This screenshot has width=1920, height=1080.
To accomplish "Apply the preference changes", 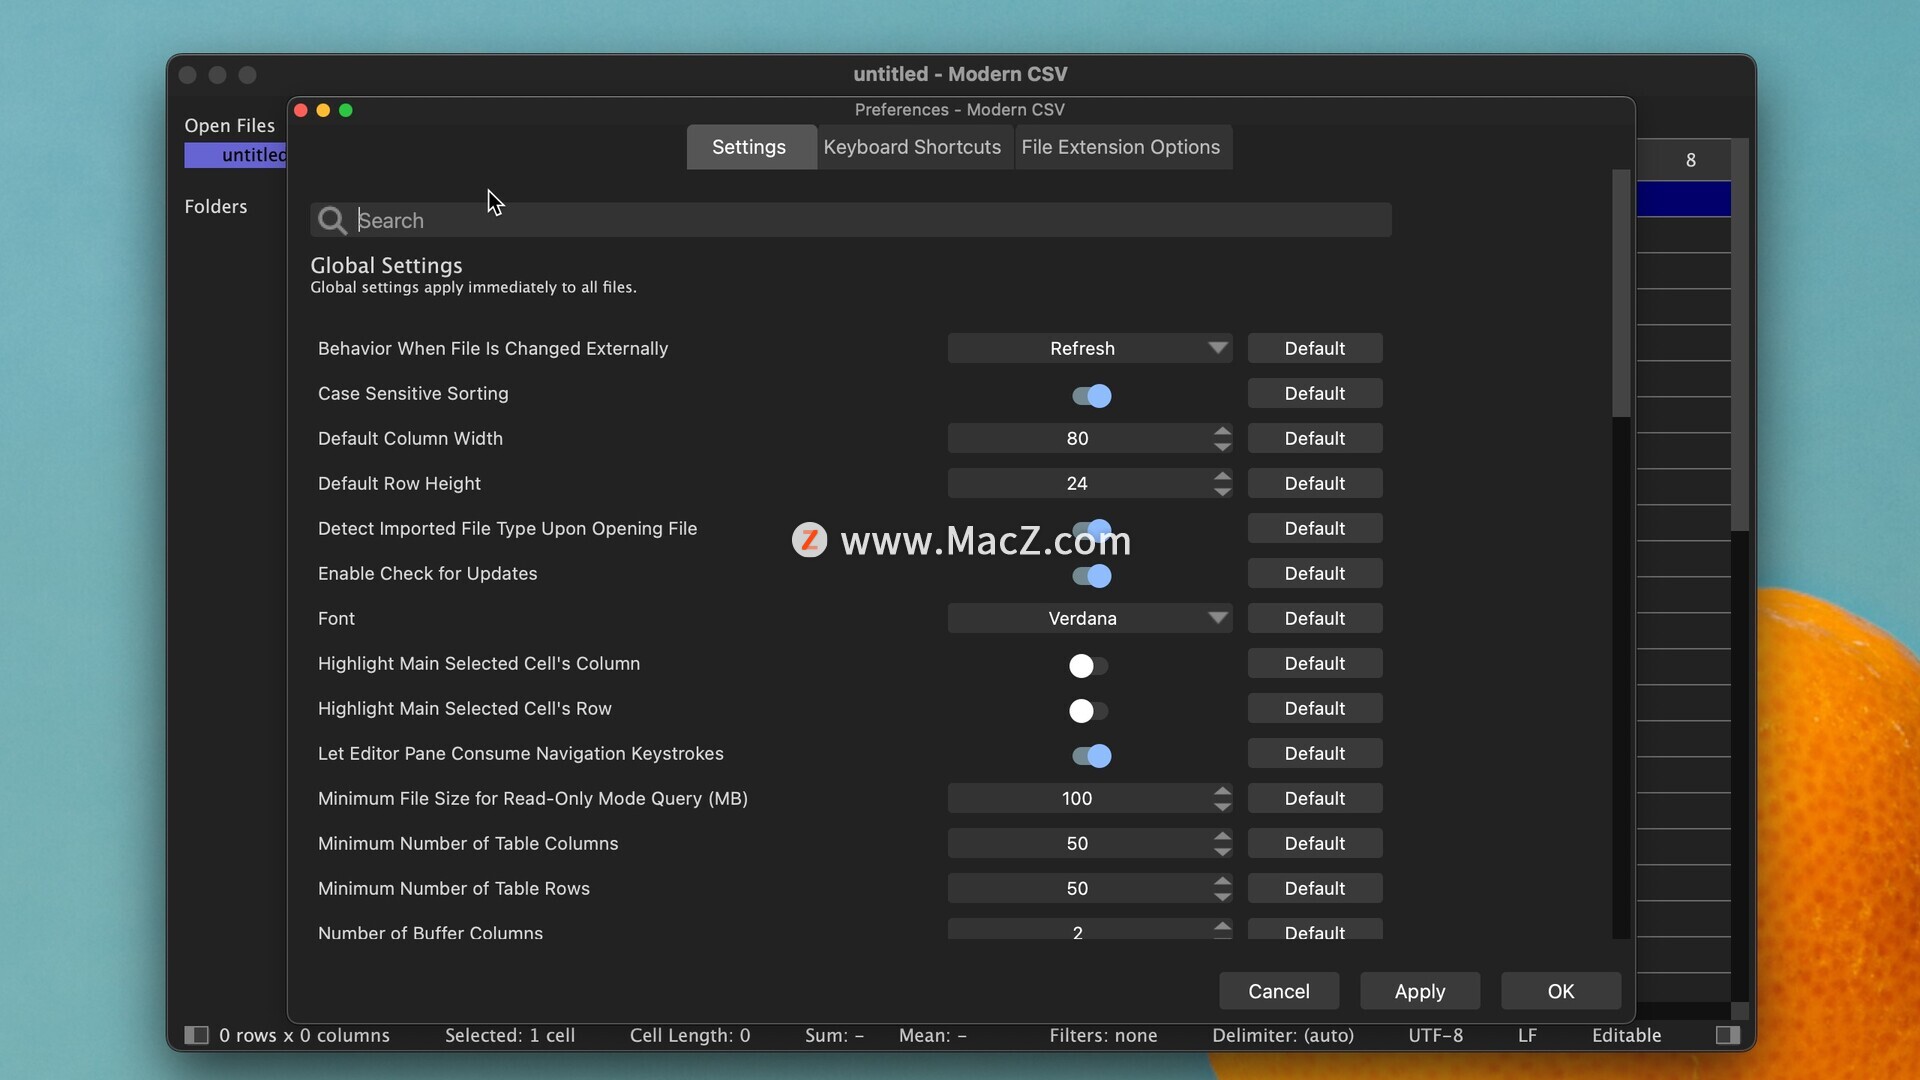I will [x=1420, y=991].
